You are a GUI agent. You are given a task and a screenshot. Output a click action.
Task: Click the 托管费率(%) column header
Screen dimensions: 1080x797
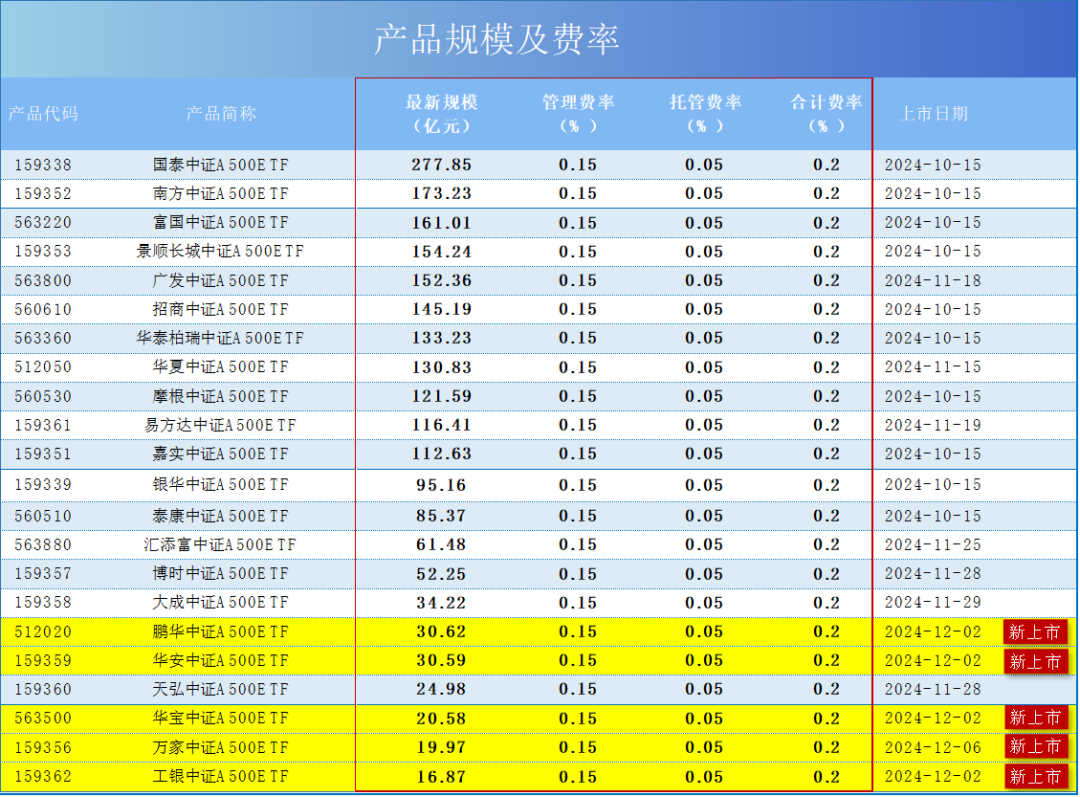[705, 114]
